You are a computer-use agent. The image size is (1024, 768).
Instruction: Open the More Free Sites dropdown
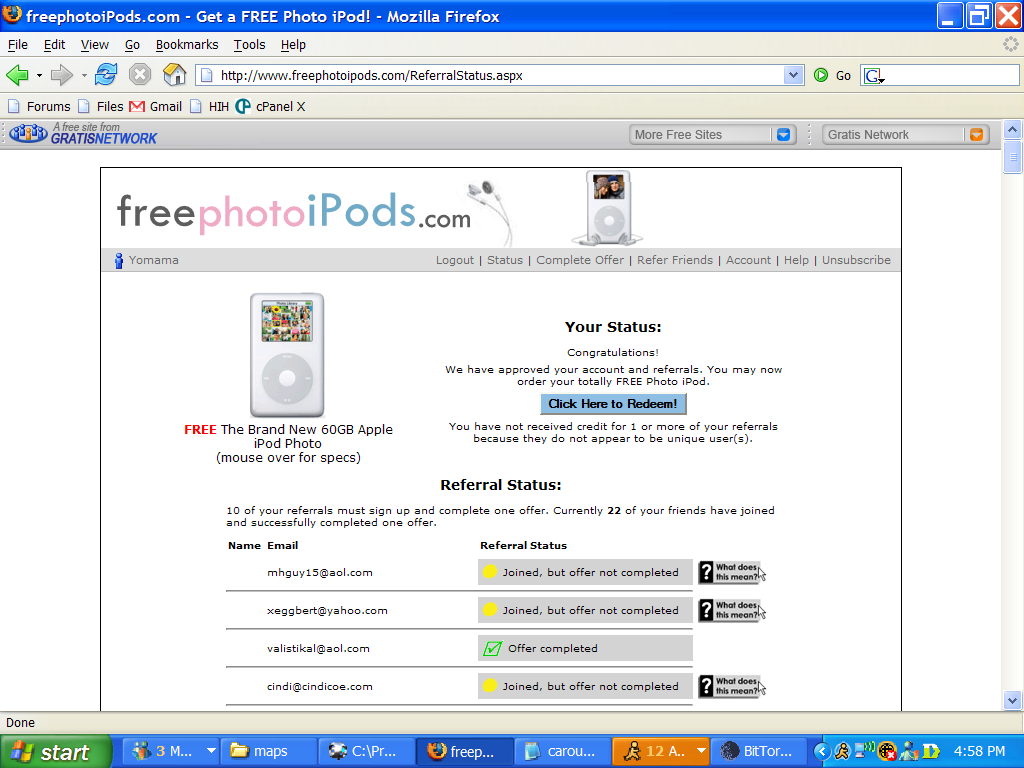pyautogui.click(x=784, y=135)
